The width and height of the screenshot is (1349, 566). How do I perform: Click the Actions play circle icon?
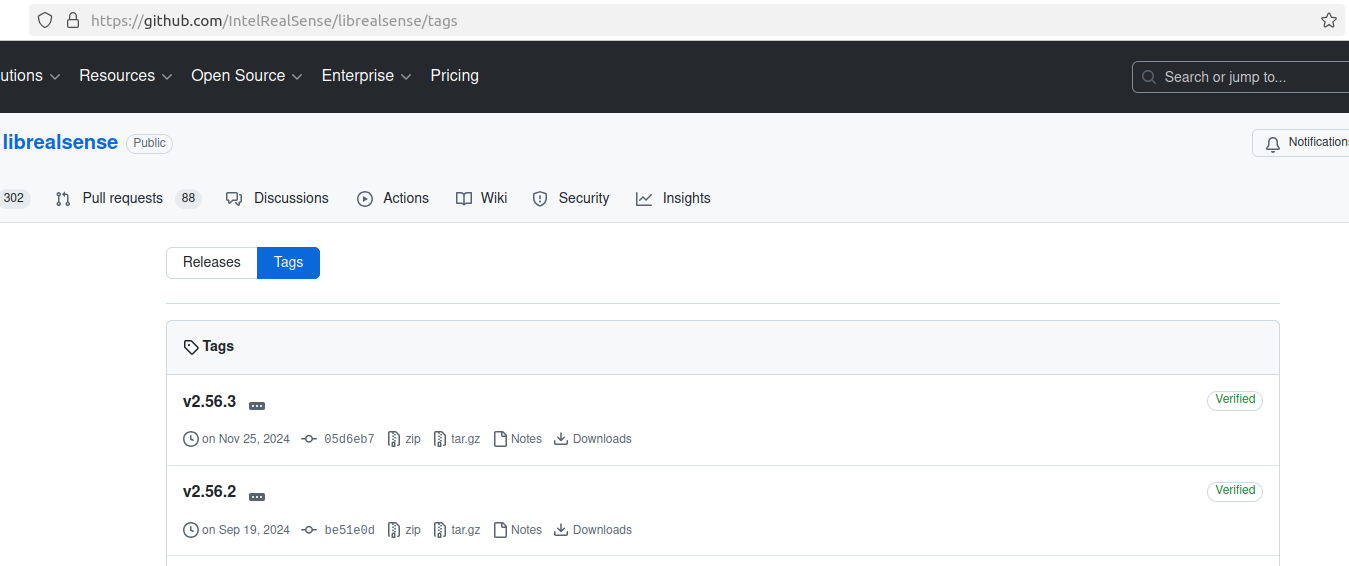coord(365,199)
